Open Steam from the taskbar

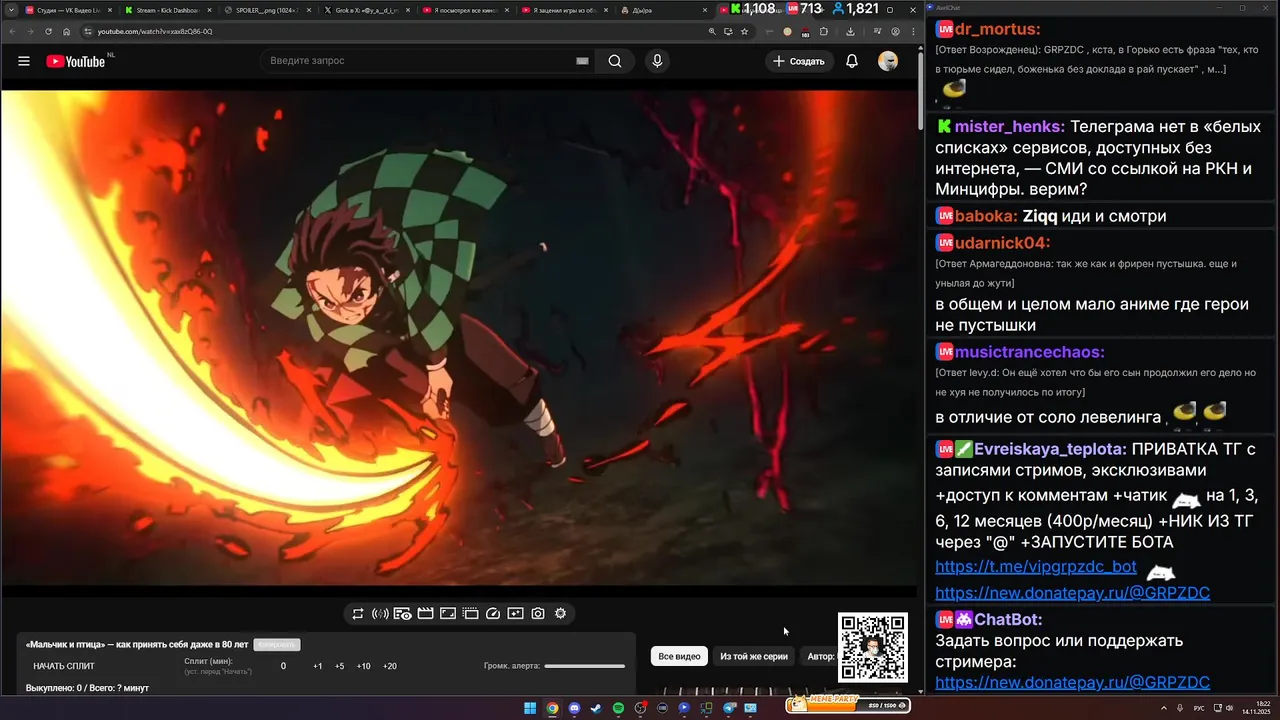[597, 708]
